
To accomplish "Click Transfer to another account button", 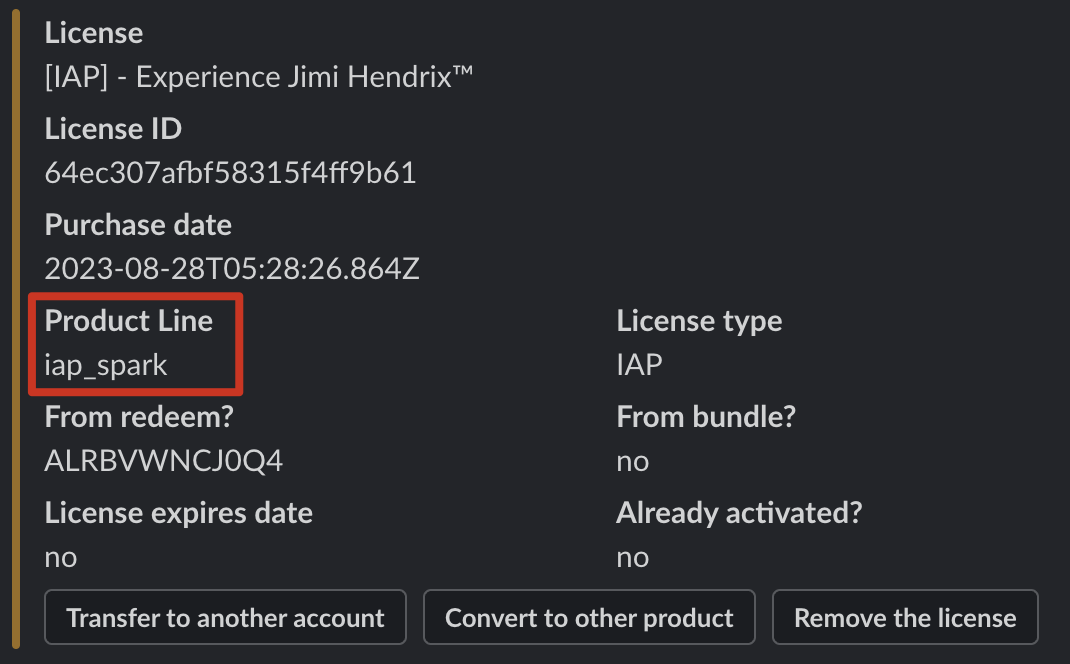I will tap(225, 618).
